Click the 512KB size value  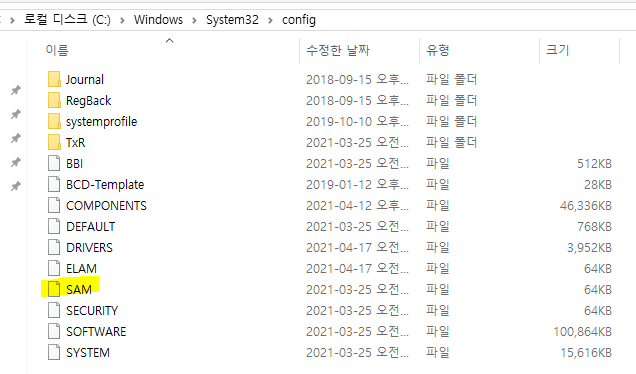(x=594, y=163)
